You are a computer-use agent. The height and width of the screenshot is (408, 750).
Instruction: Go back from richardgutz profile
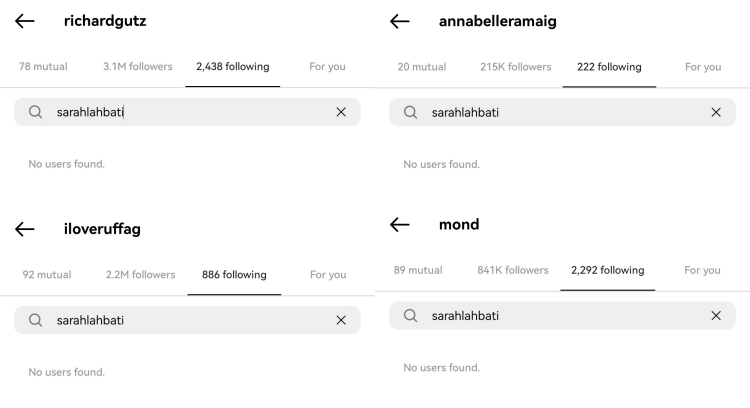point(25,21)
